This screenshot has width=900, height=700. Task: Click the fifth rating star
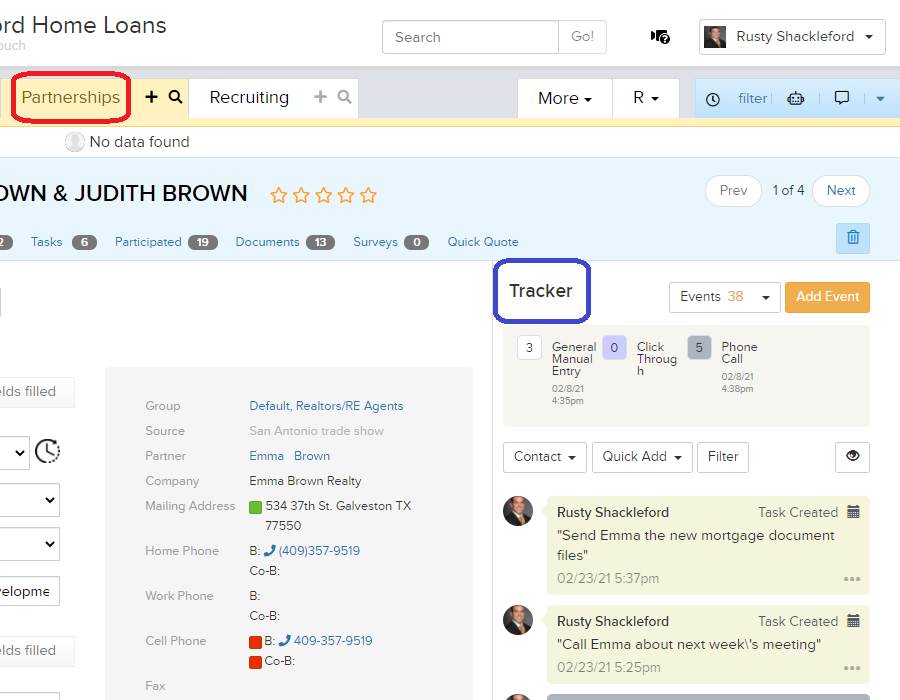(368, 196)
